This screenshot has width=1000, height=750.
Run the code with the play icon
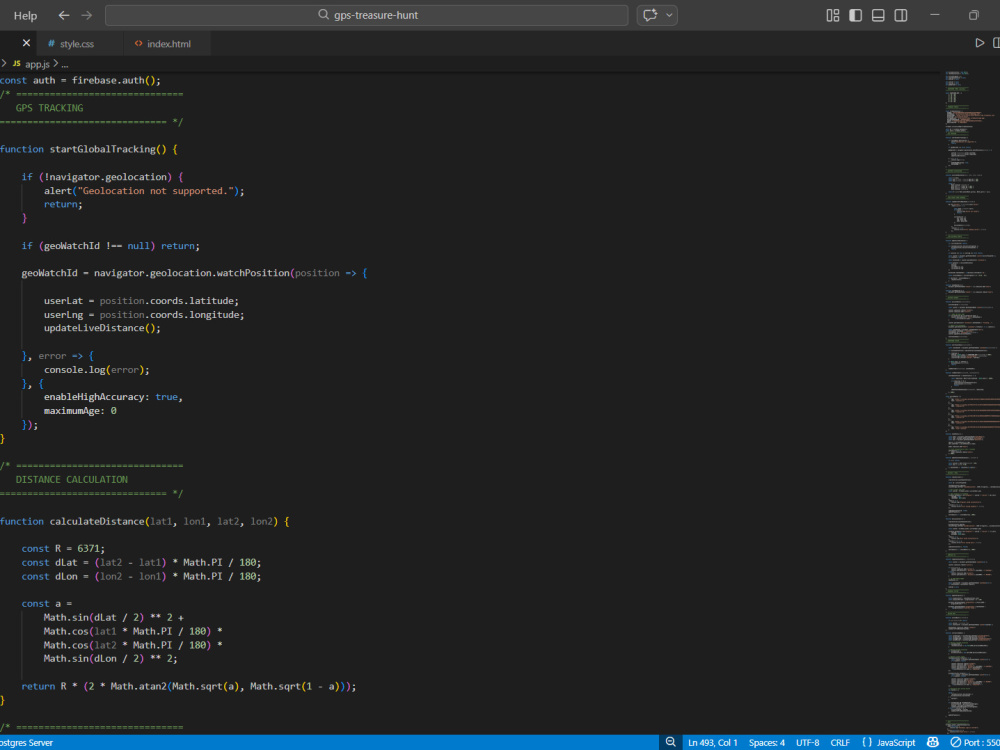tap(980, 43)
